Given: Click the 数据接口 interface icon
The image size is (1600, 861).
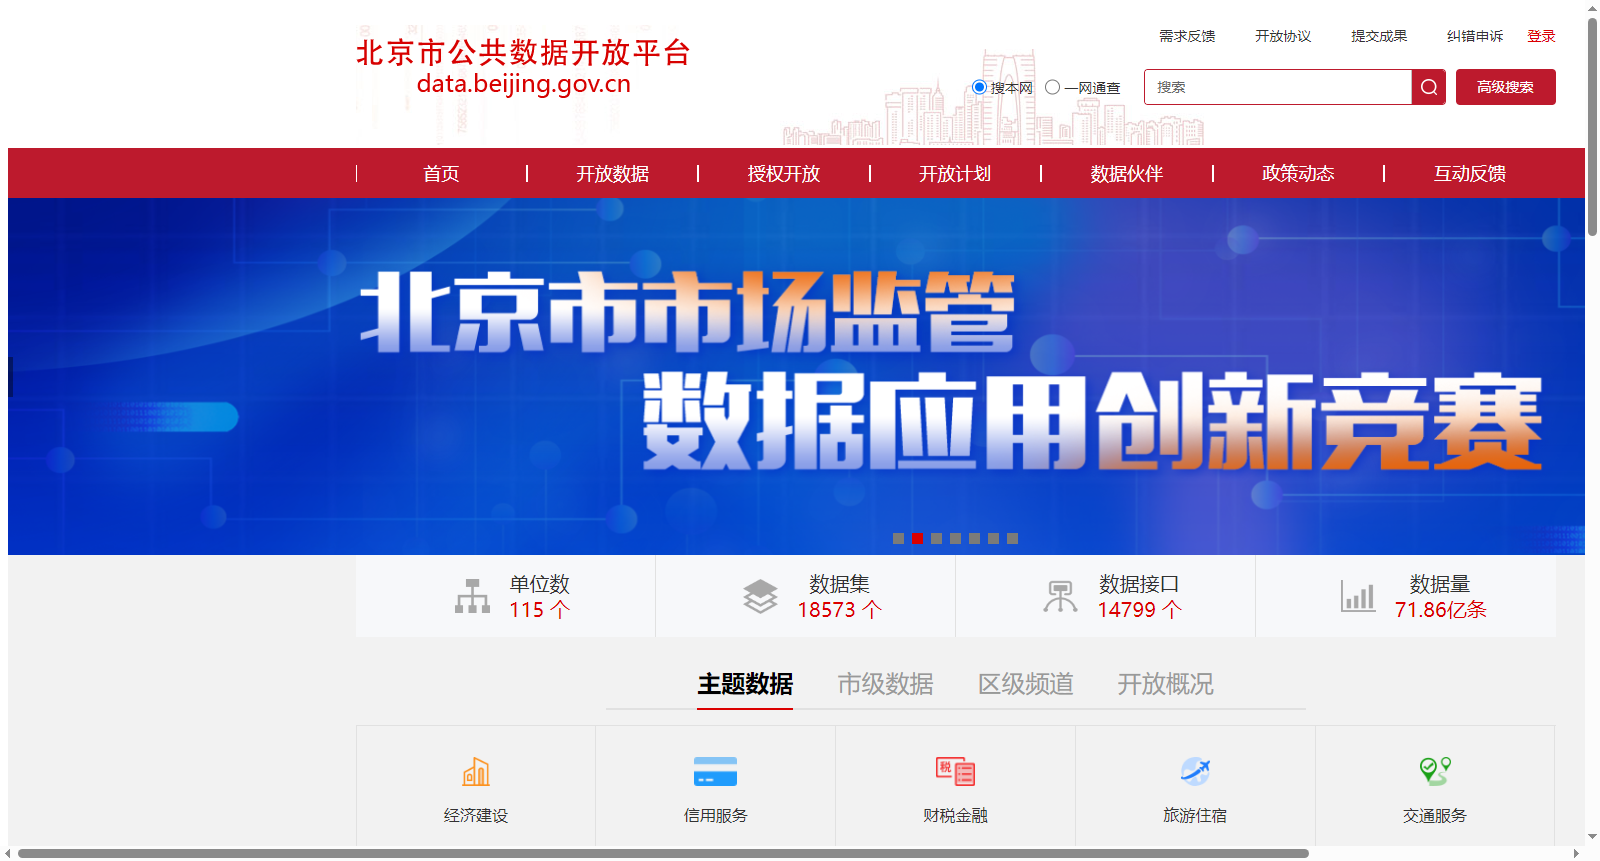Looking at the screenshot, I should pos(1060,596).
